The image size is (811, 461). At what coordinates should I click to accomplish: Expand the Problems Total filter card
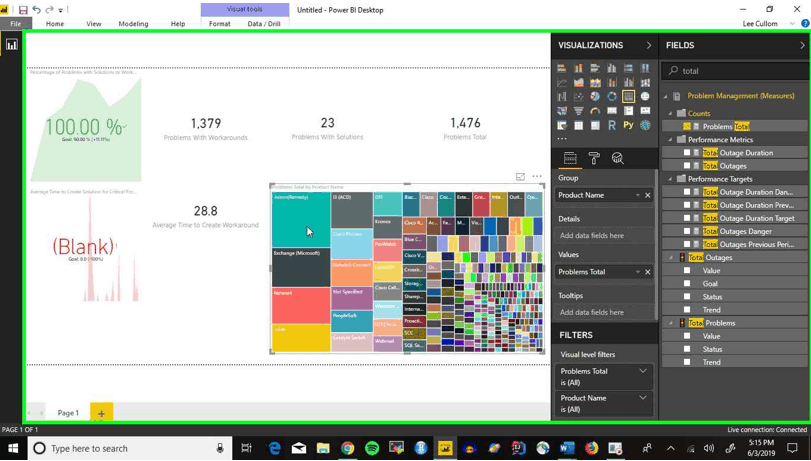click(x=643, y=371)
